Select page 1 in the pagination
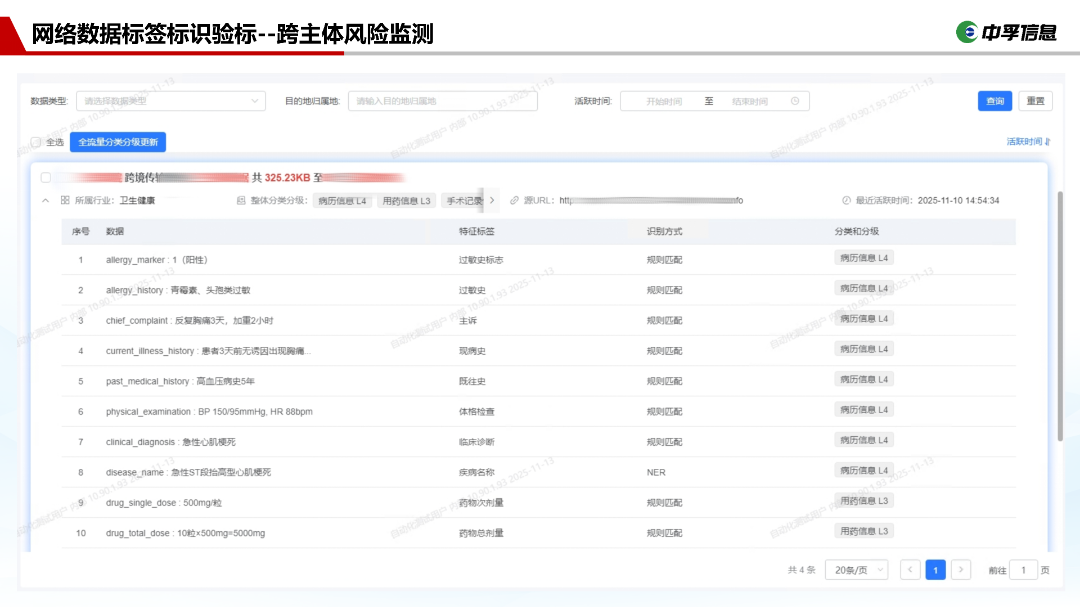1080x607 pixels. click(x=935, y=570)
